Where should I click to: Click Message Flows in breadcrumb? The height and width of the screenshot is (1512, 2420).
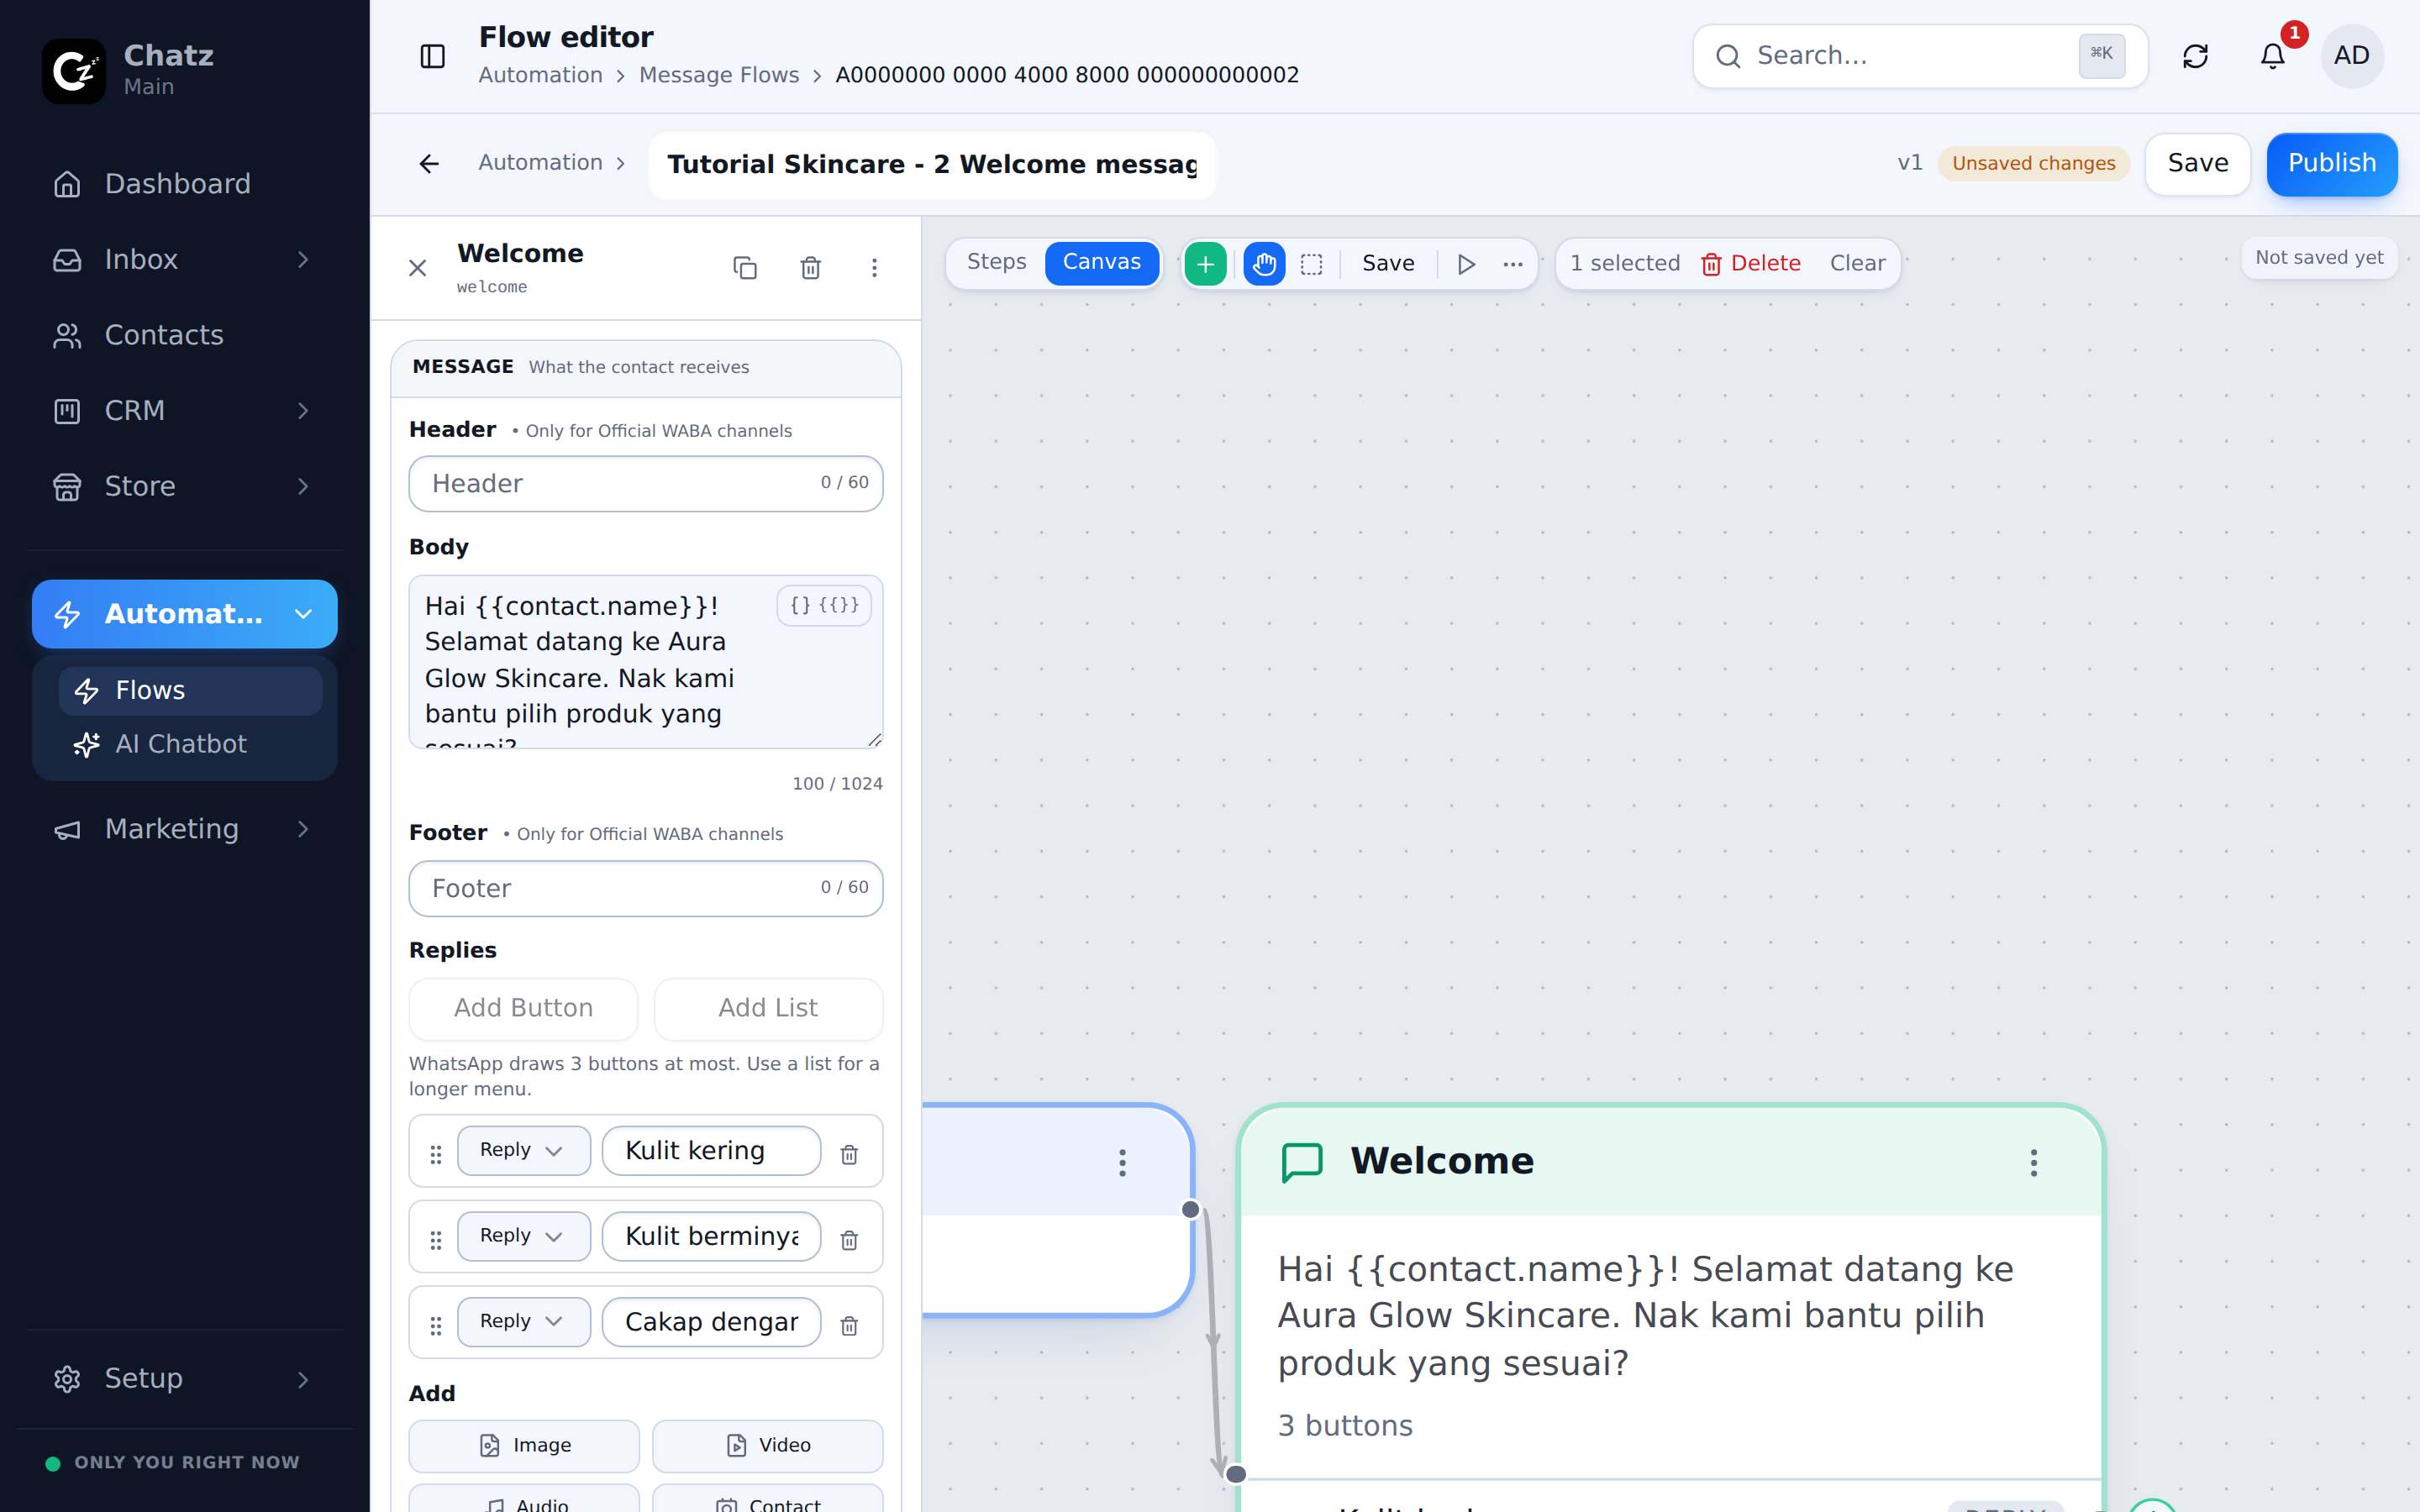point(719,75)
